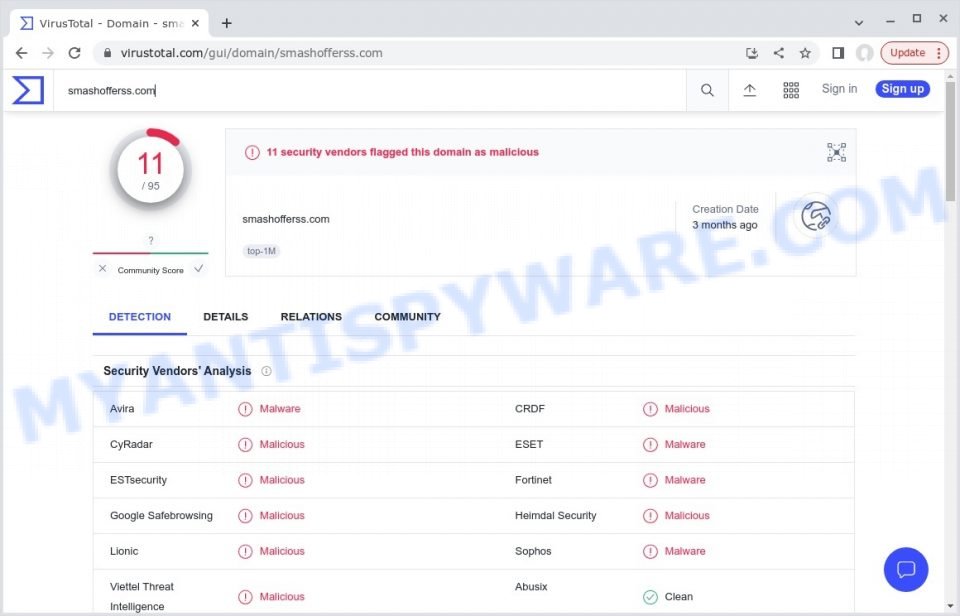
Task: Click the Viettel Threat Intelligence vendor name
Action: point(141,596)
